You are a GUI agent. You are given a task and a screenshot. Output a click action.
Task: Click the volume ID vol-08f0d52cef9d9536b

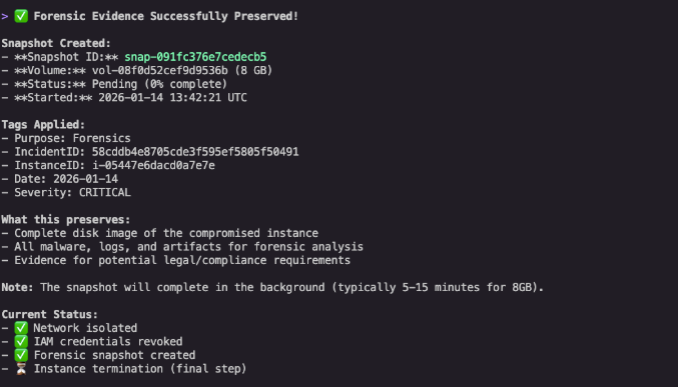point(160,71)
